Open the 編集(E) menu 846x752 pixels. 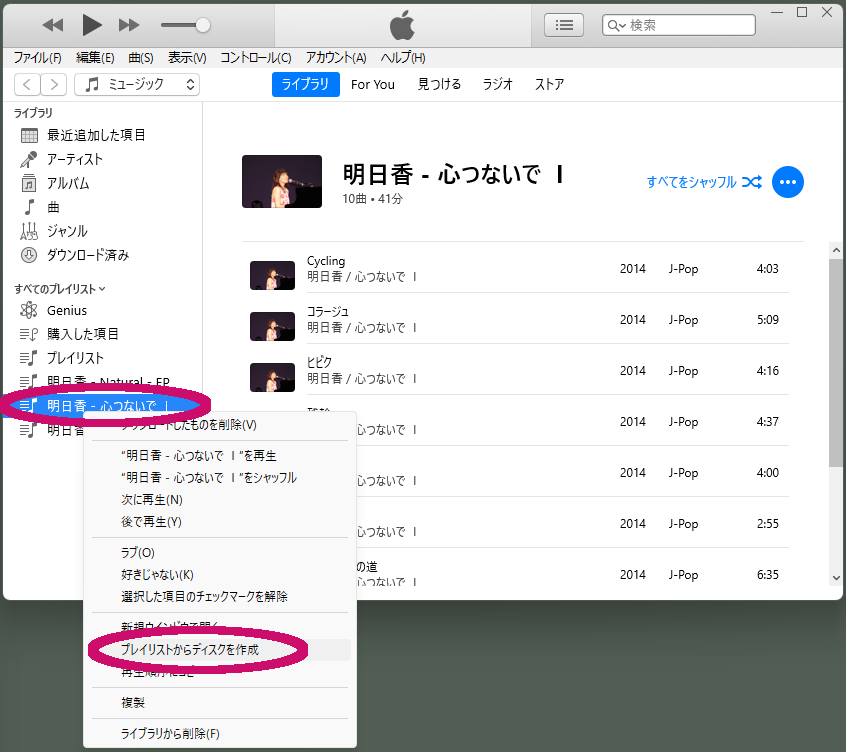pyautogui.click(x=95, y=58)
